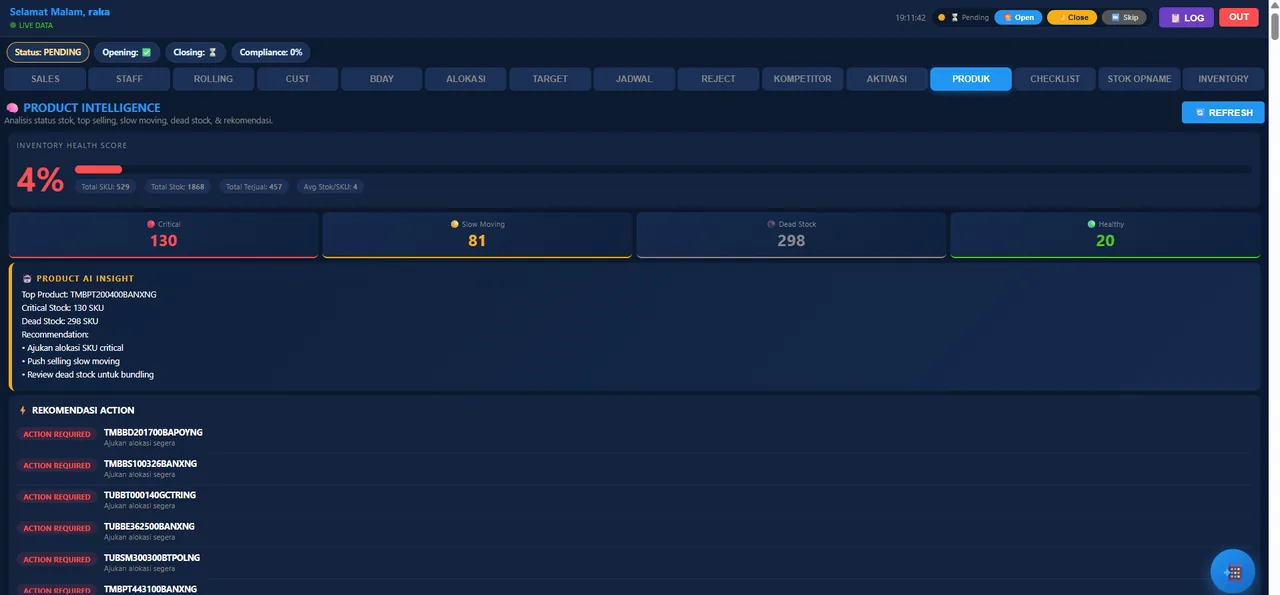
Task: Select the TARGET tab
Action: coord(550,79)
